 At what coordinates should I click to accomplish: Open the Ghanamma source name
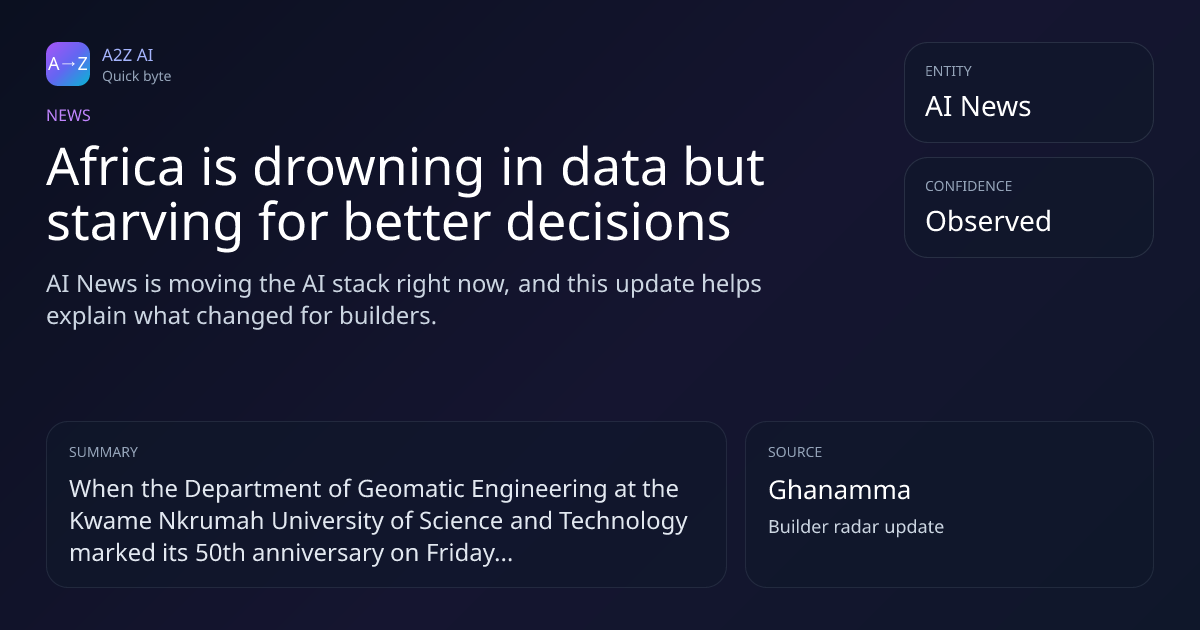(x=839, y=490)
